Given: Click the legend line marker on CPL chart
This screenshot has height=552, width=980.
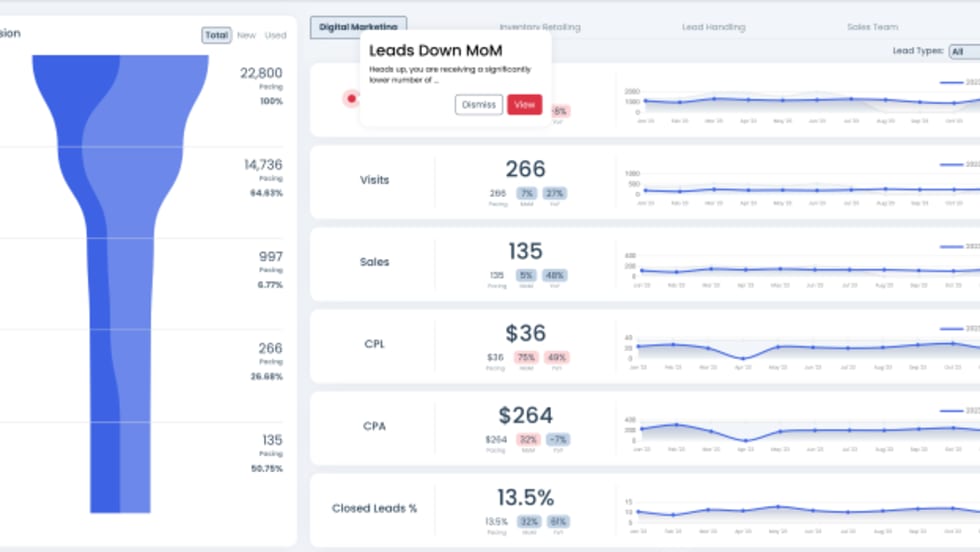Looking at the screenshot, I should pyautogui.click(x=950, y=328).
